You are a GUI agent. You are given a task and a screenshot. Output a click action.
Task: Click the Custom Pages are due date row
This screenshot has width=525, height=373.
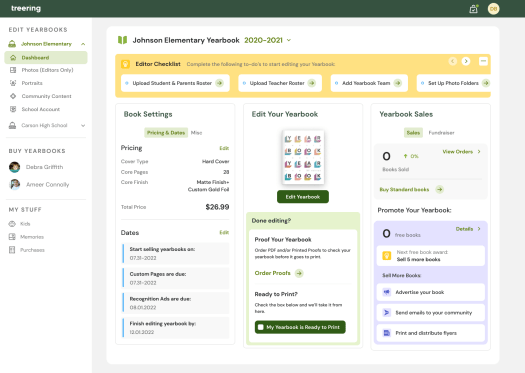point(176,278)
